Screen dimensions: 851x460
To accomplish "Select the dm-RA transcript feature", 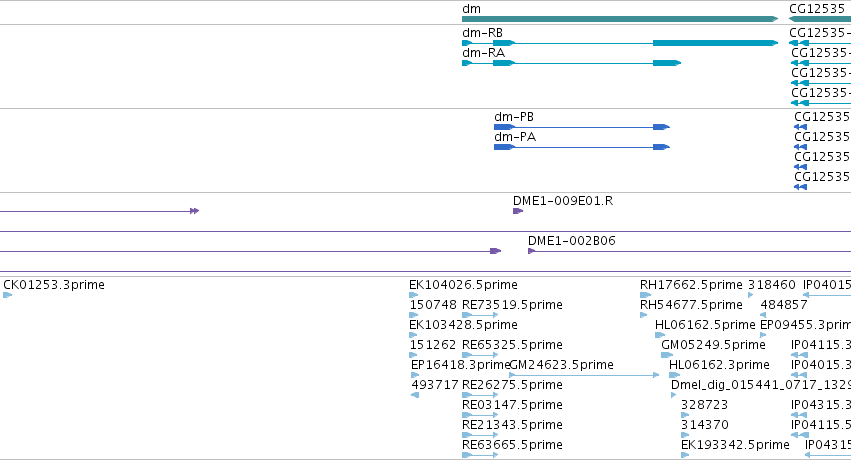I will click(571, 63).
